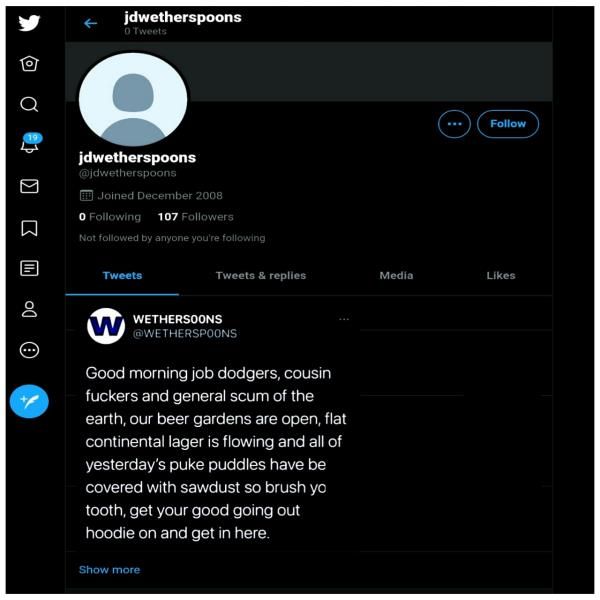
Task: Open Notifications bell with 19 badge
Action: tap(31, 143)
